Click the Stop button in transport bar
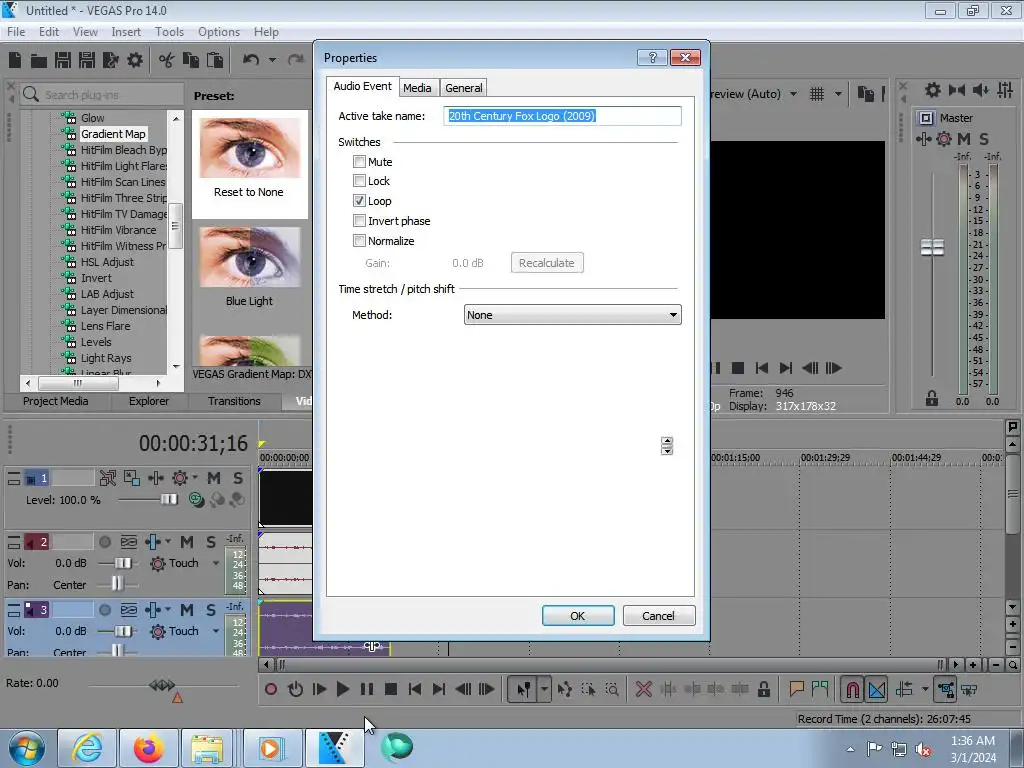This screenshot has height=768, width=1024. [x=391, y=689]
